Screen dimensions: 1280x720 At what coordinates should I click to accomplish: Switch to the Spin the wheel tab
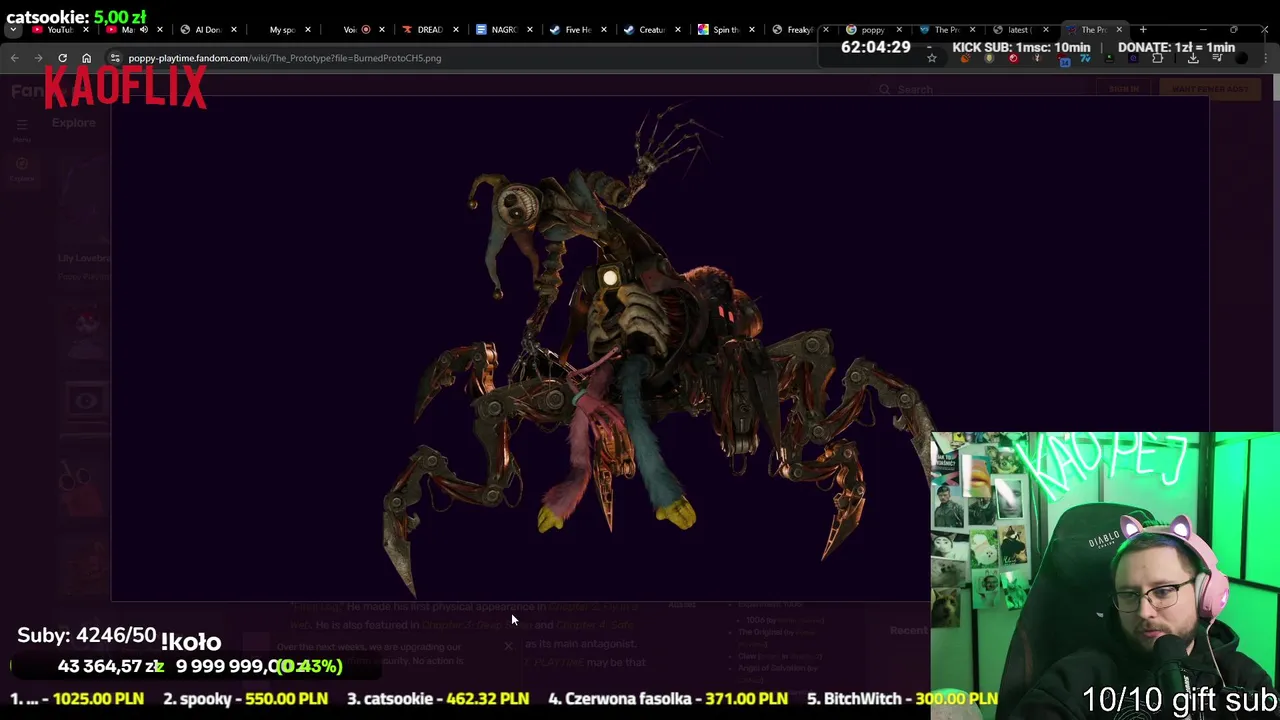(x=725, y=30)
